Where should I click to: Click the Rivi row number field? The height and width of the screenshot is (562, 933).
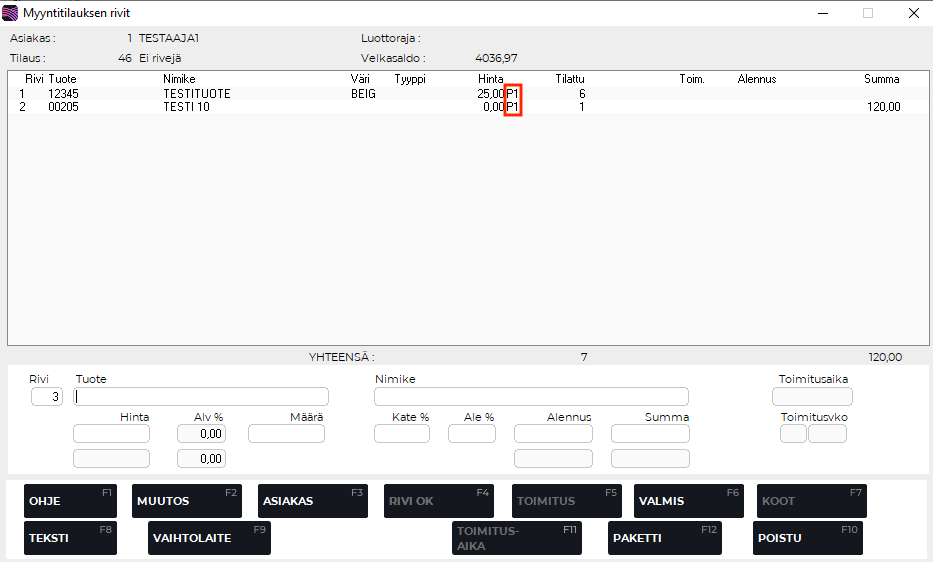tap(46, 397)
